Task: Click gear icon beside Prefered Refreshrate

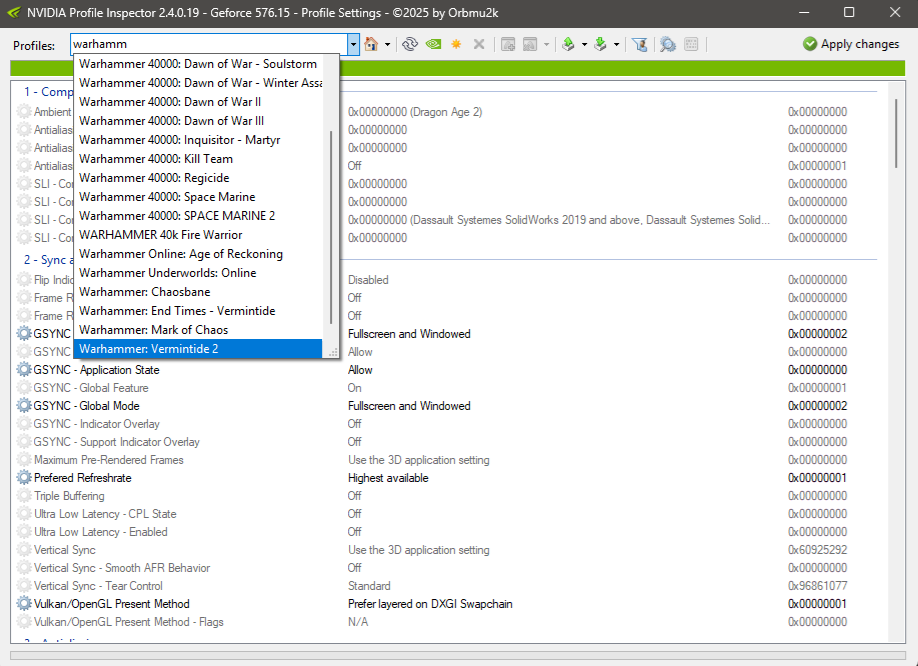Action: (24, 478)
